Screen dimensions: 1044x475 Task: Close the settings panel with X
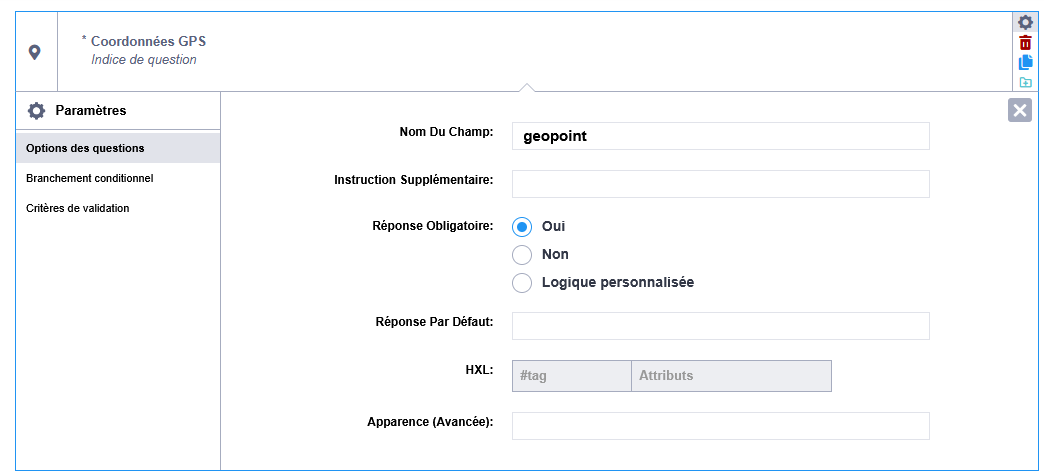point(1020,110)
